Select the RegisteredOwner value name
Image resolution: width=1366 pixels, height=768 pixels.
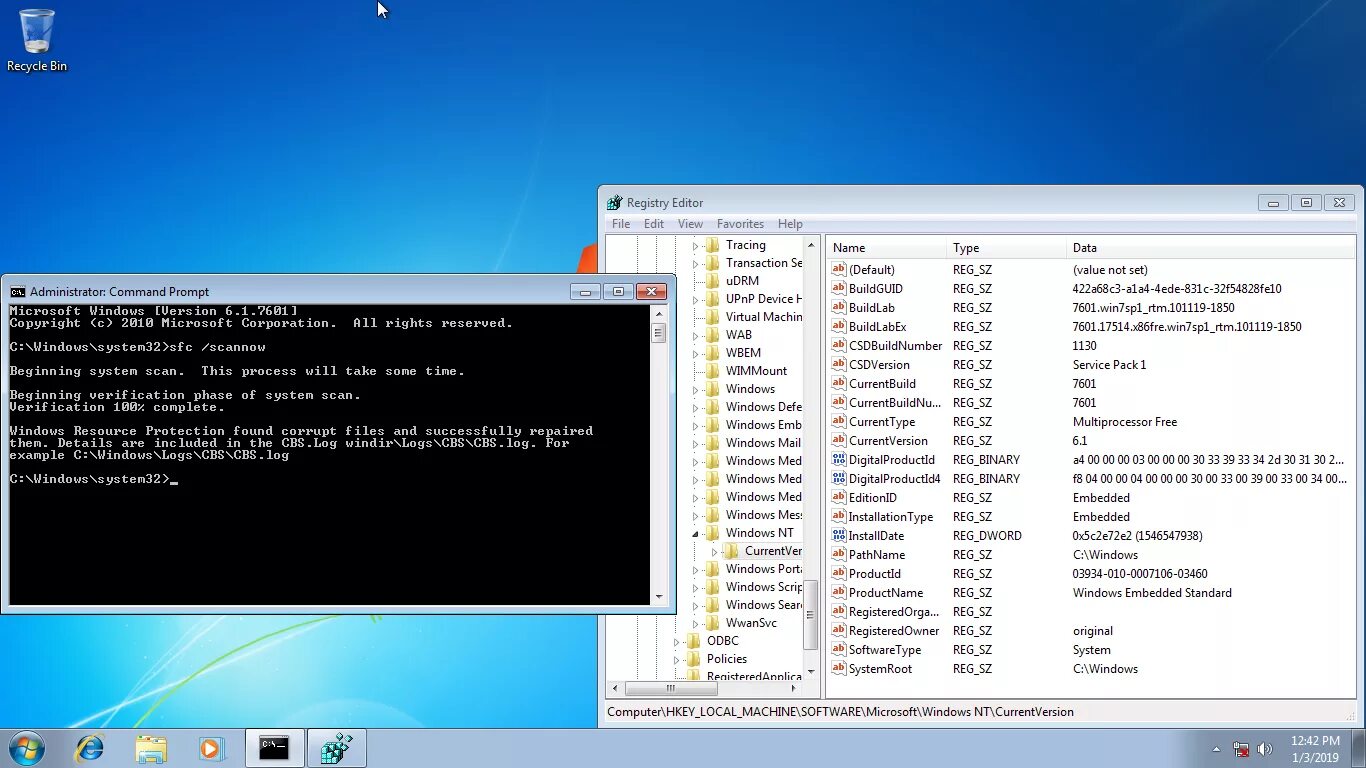click(x=894, y=631)
